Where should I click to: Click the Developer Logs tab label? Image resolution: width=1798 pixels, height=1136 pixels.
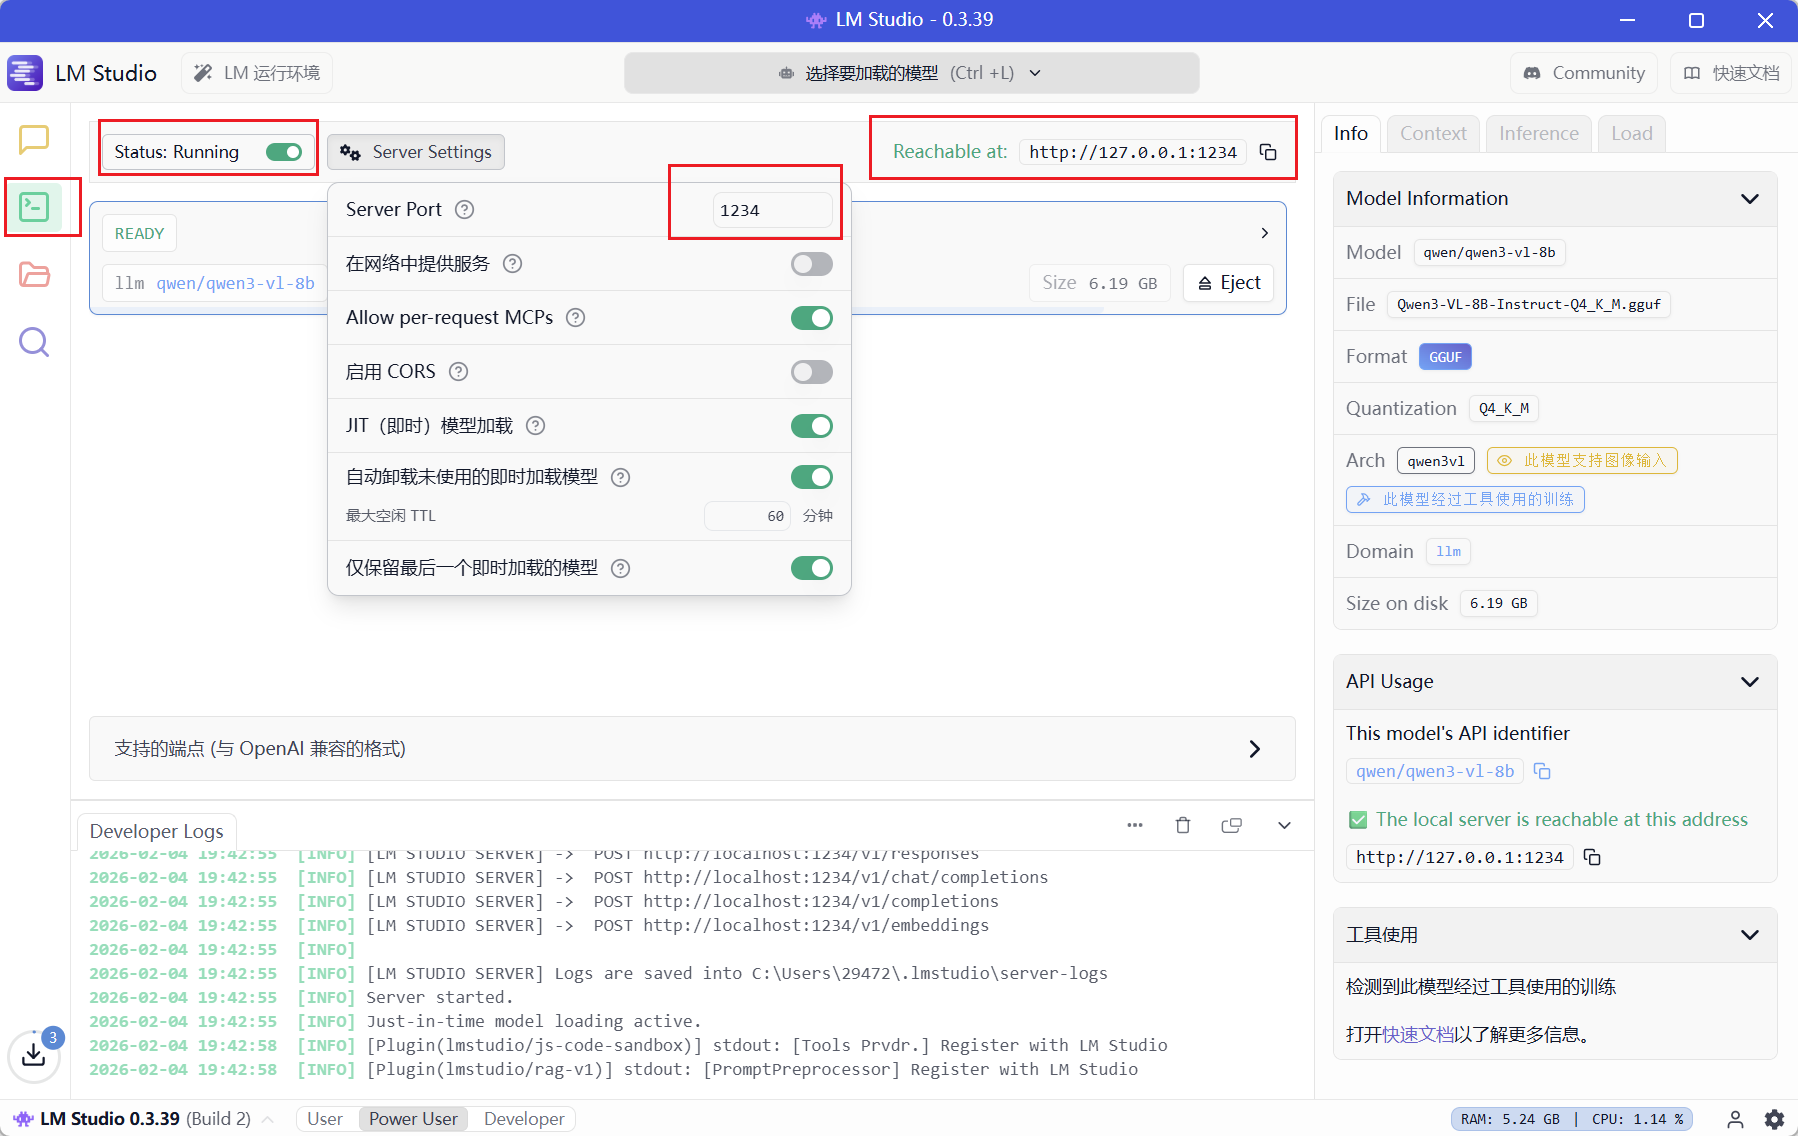click(157, 831)
